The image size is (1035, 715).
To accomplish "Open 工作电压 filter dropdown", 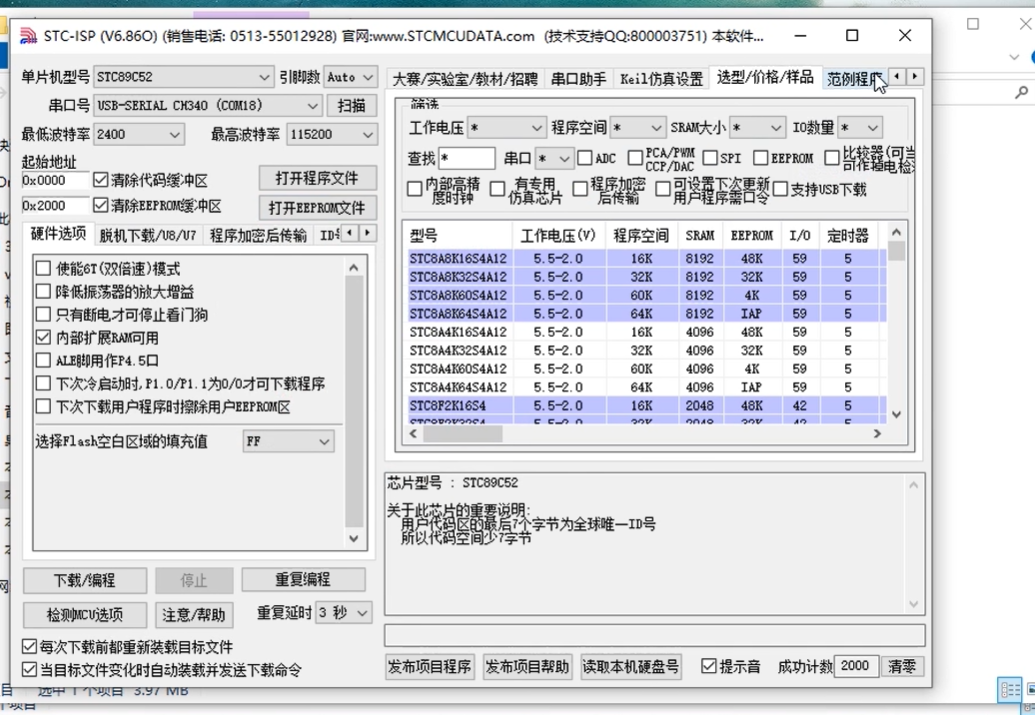I will [x=506, y=127].
